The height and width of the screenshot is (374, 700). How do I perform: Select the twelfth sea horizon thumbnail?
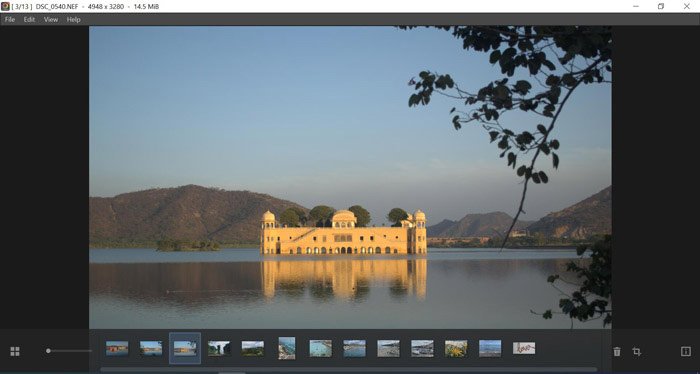click(x=490, y=349)
